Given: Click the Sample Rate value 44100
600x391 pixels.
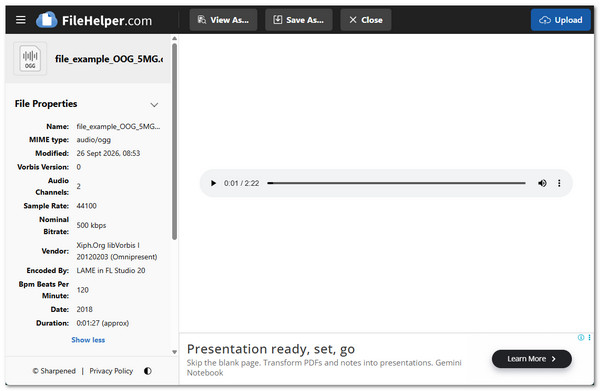Looking at the screenshot, I should click(x=86, y=206).
